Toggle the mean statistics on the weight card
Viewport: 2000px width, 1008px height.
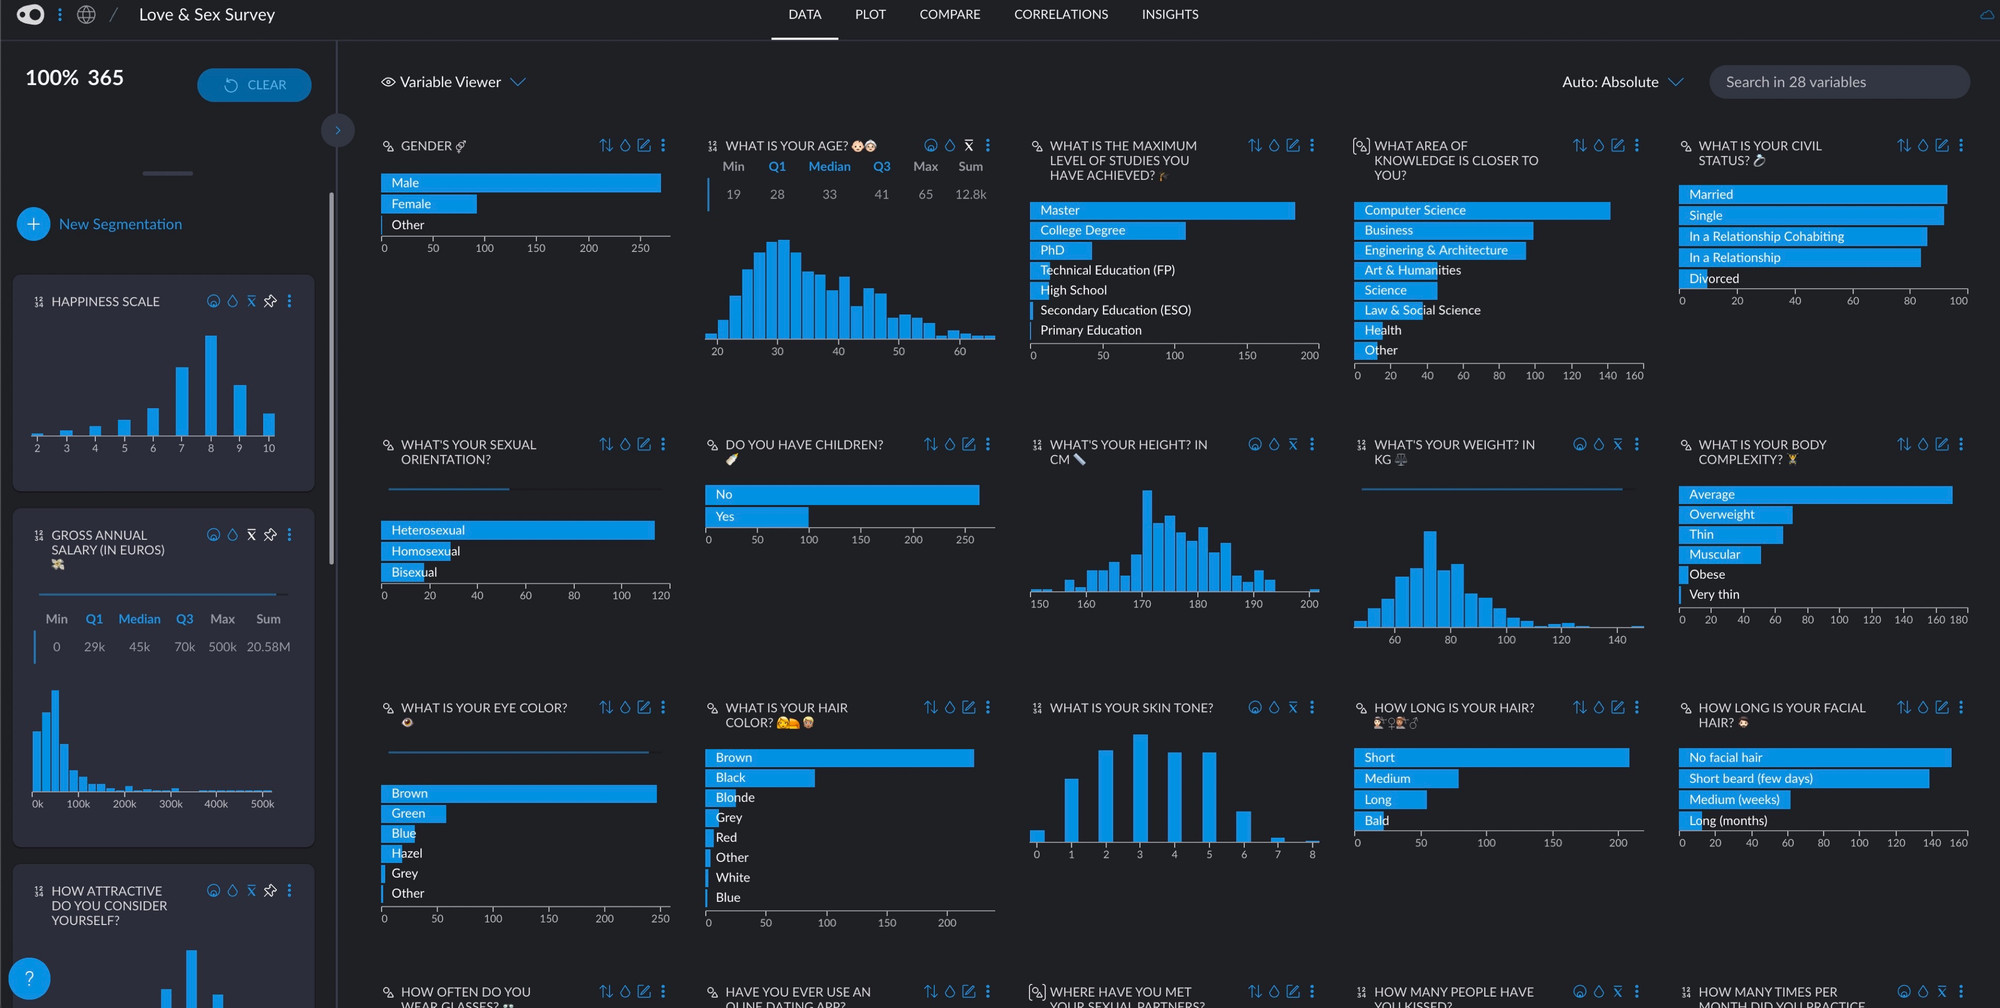1618,445
